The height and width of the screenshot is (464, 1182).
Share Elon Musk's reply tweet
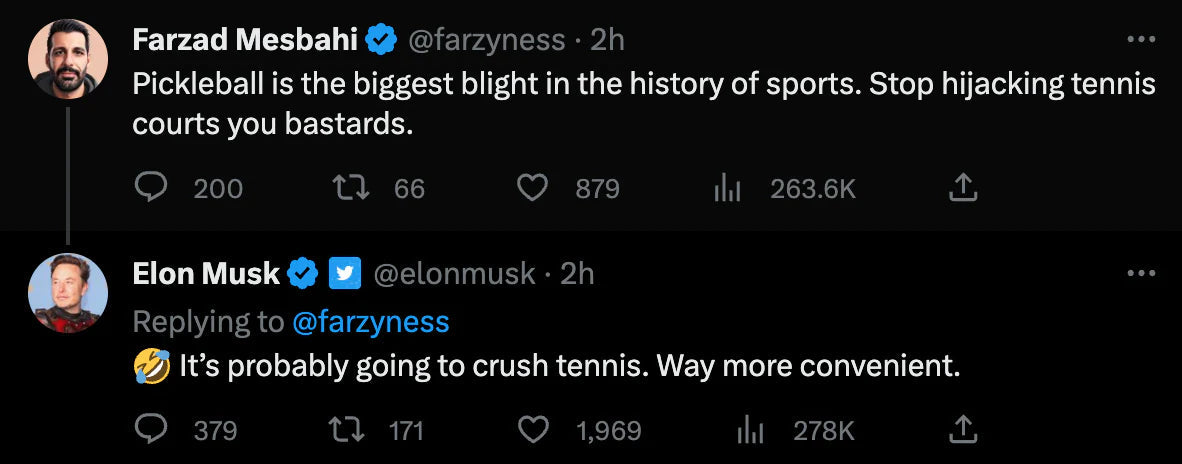pos(961,429)
